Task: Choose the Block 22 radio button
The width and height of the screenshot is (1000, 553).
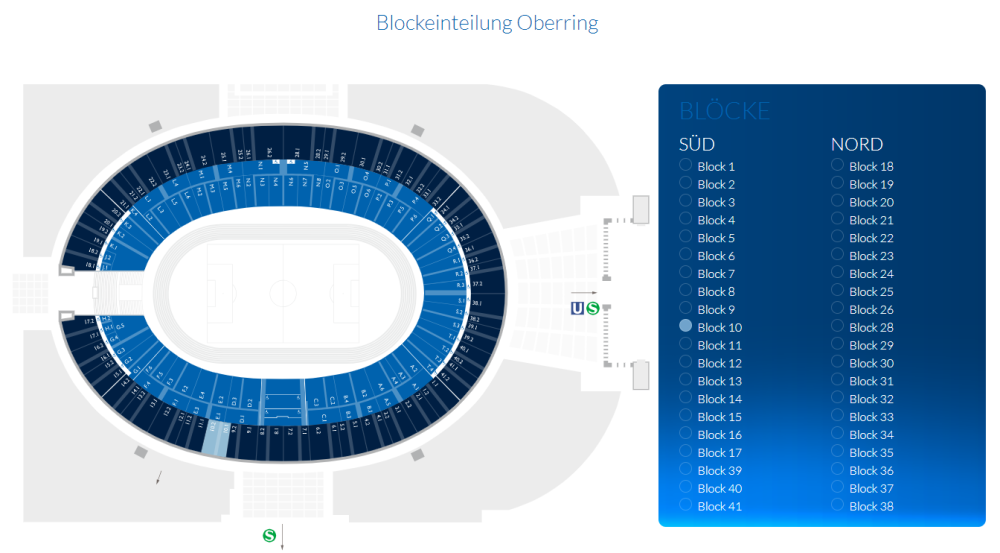Action: (x=837, y=237)
